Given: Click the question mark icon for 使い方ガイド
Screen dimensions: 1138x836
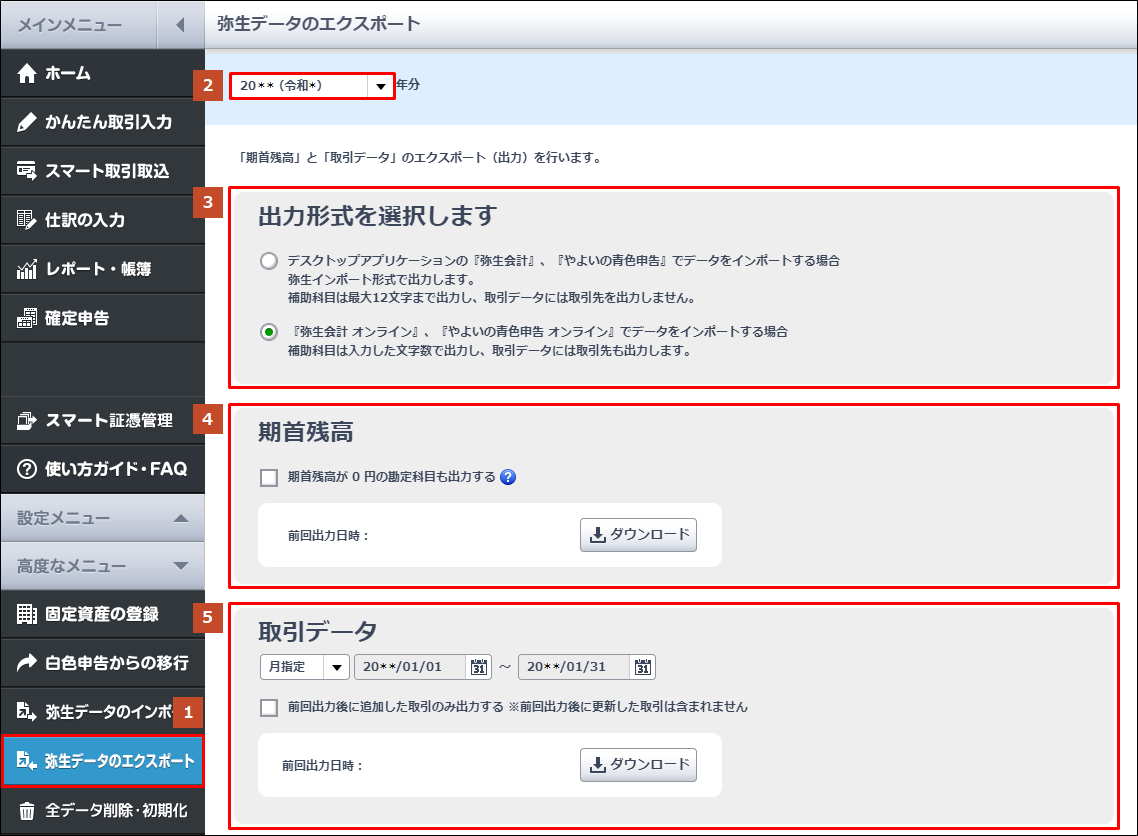Looking at the screenshot, I should click(x=27, y=470).
